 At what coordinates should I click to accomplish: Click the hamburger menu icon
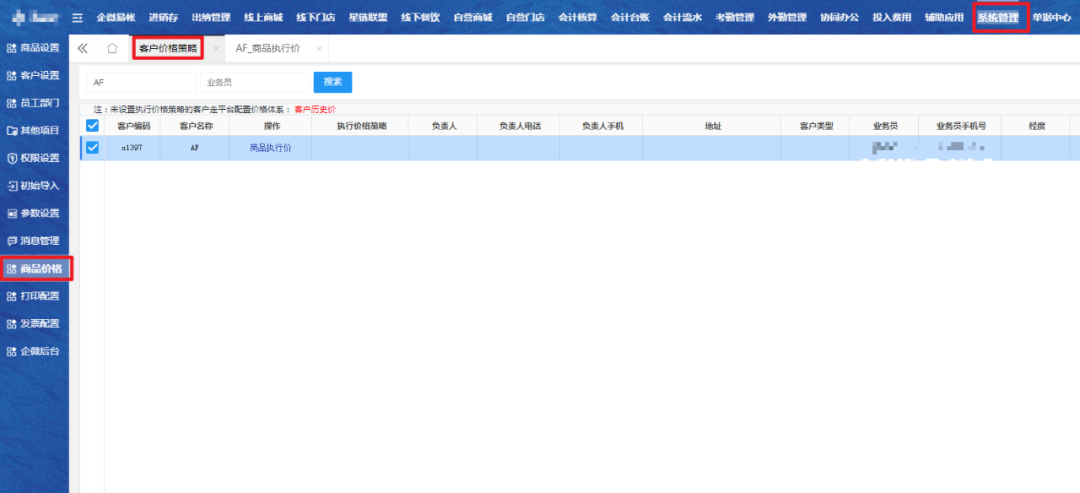77,18
